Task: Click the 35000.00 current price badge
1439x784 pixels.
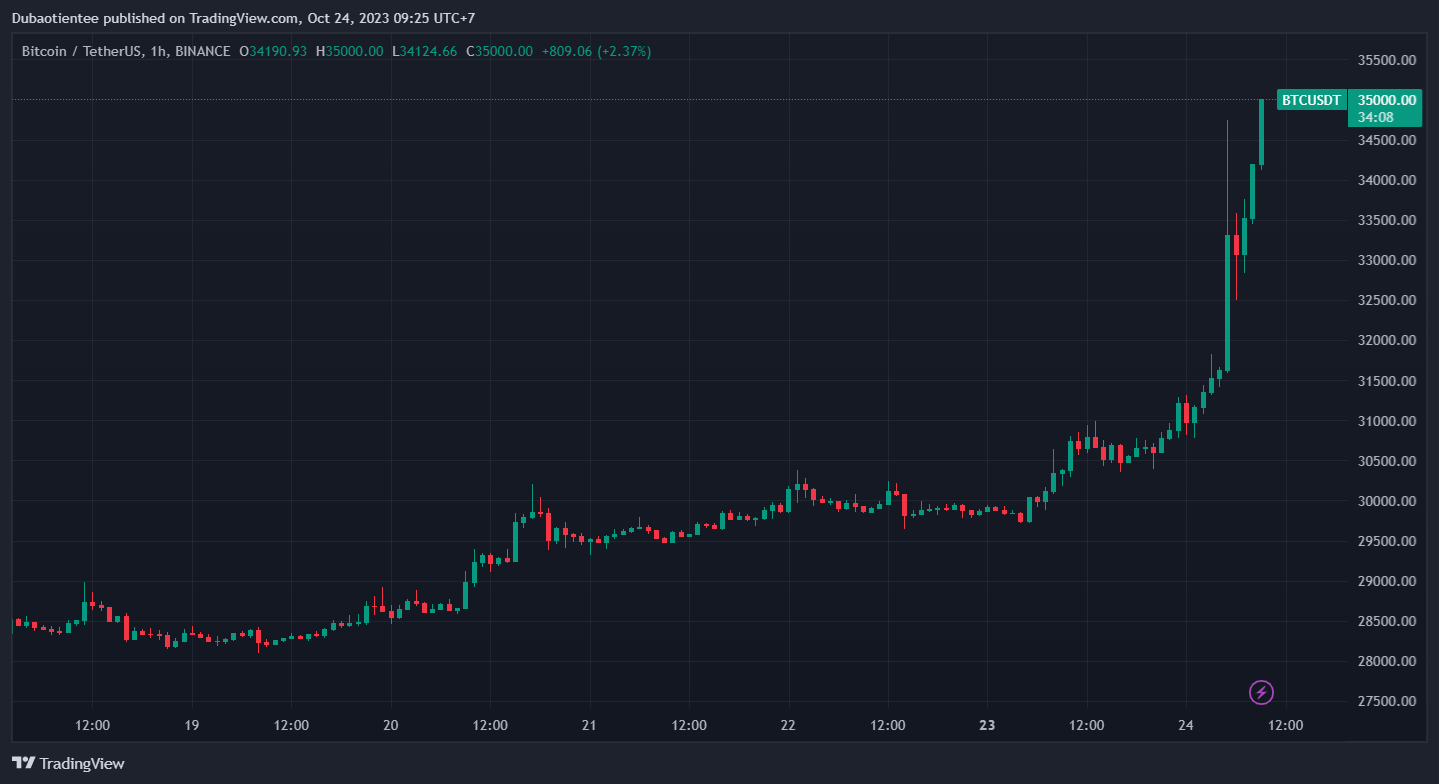Action: (1385, 100)
